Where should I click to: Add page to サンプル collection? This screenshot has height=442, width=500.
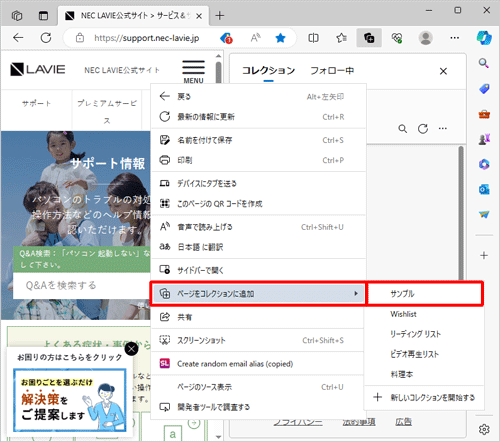[424, 294]
